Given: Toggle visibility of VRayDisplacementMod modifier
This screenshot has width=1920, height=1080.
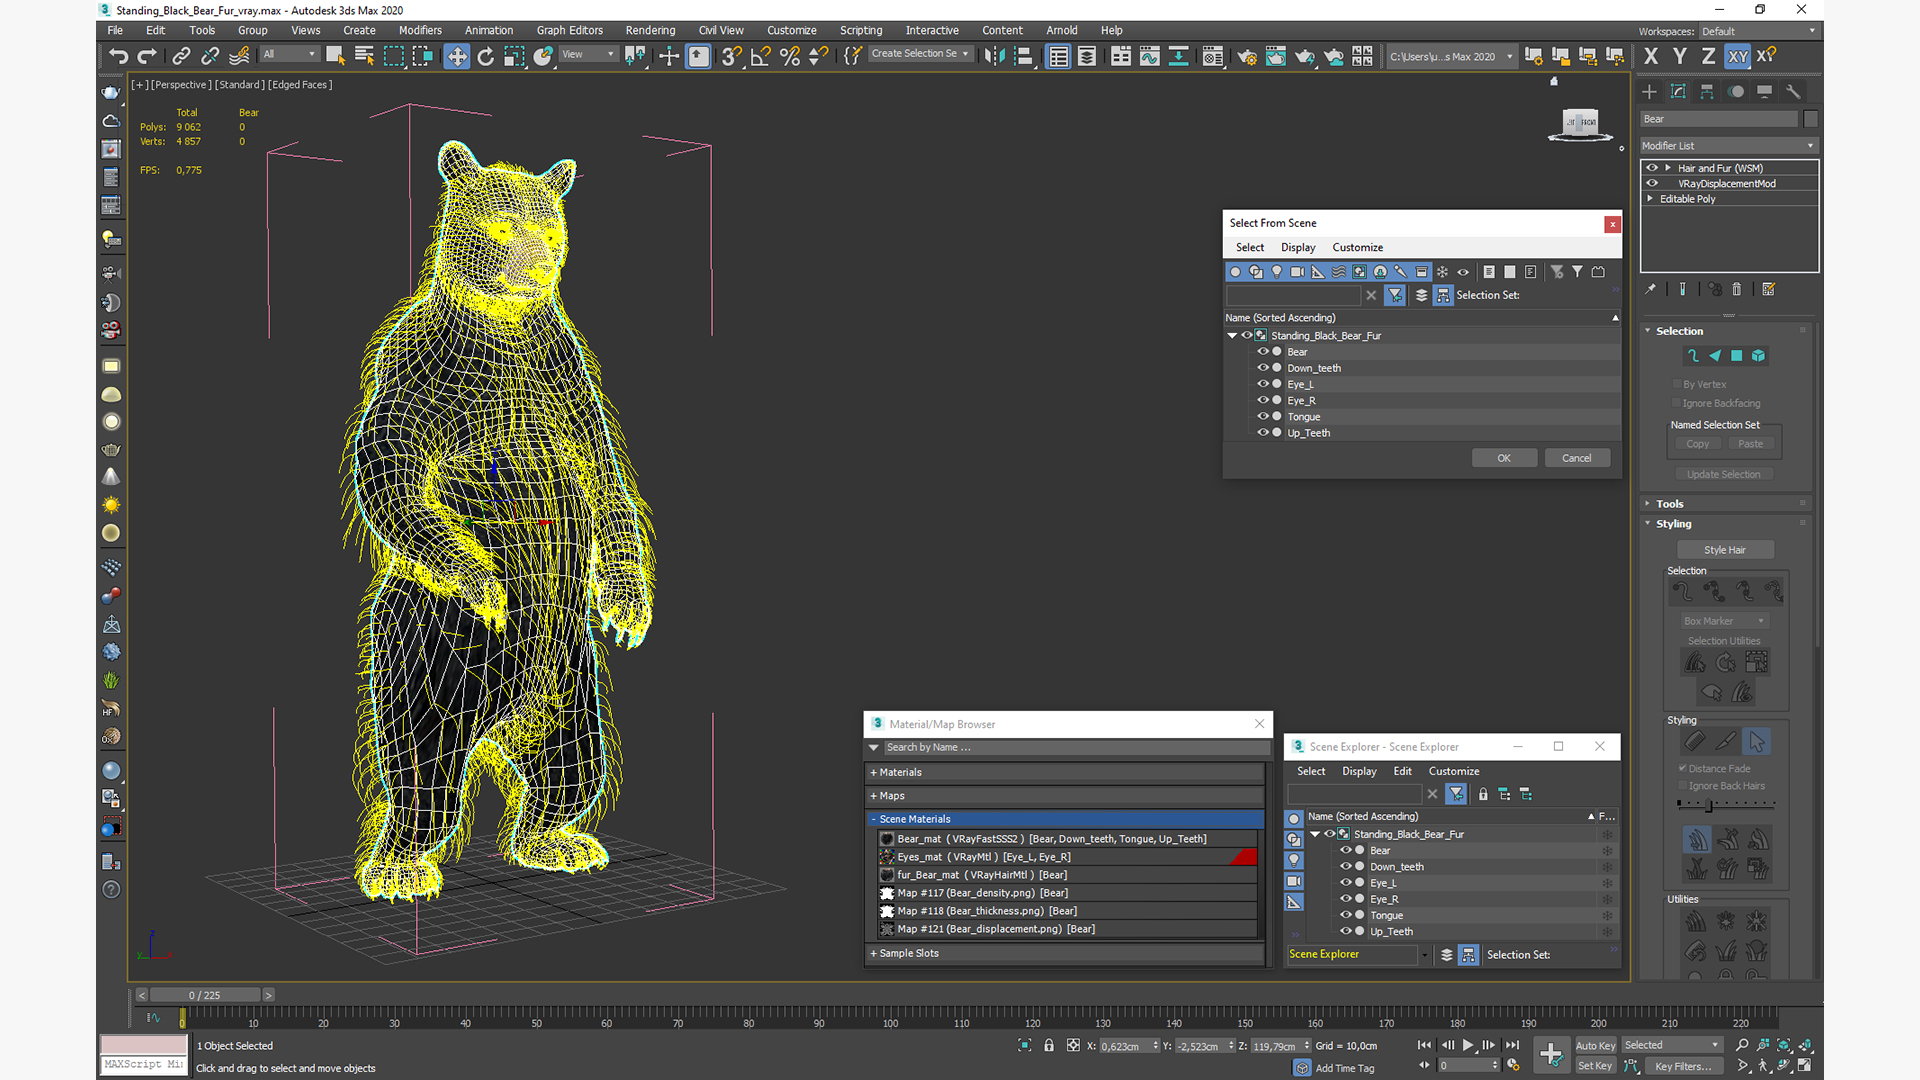Looking at the screenshot, I should 1652,183.
